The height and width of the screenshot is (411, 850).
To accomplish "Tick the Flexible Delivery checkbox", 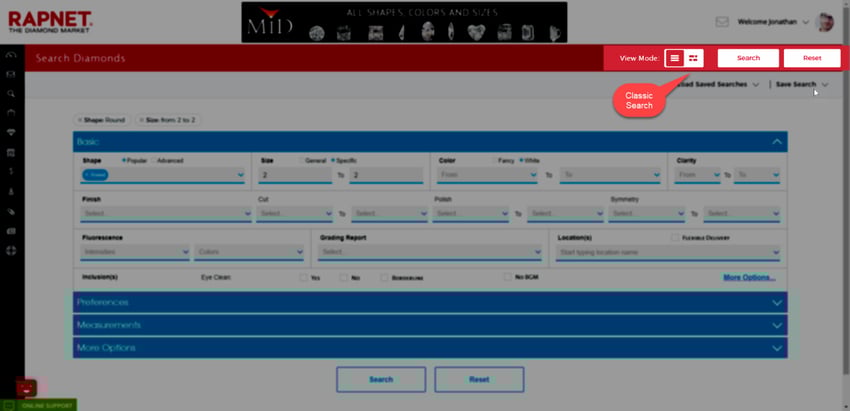I will pyautogui.click(x=675, y=238).
